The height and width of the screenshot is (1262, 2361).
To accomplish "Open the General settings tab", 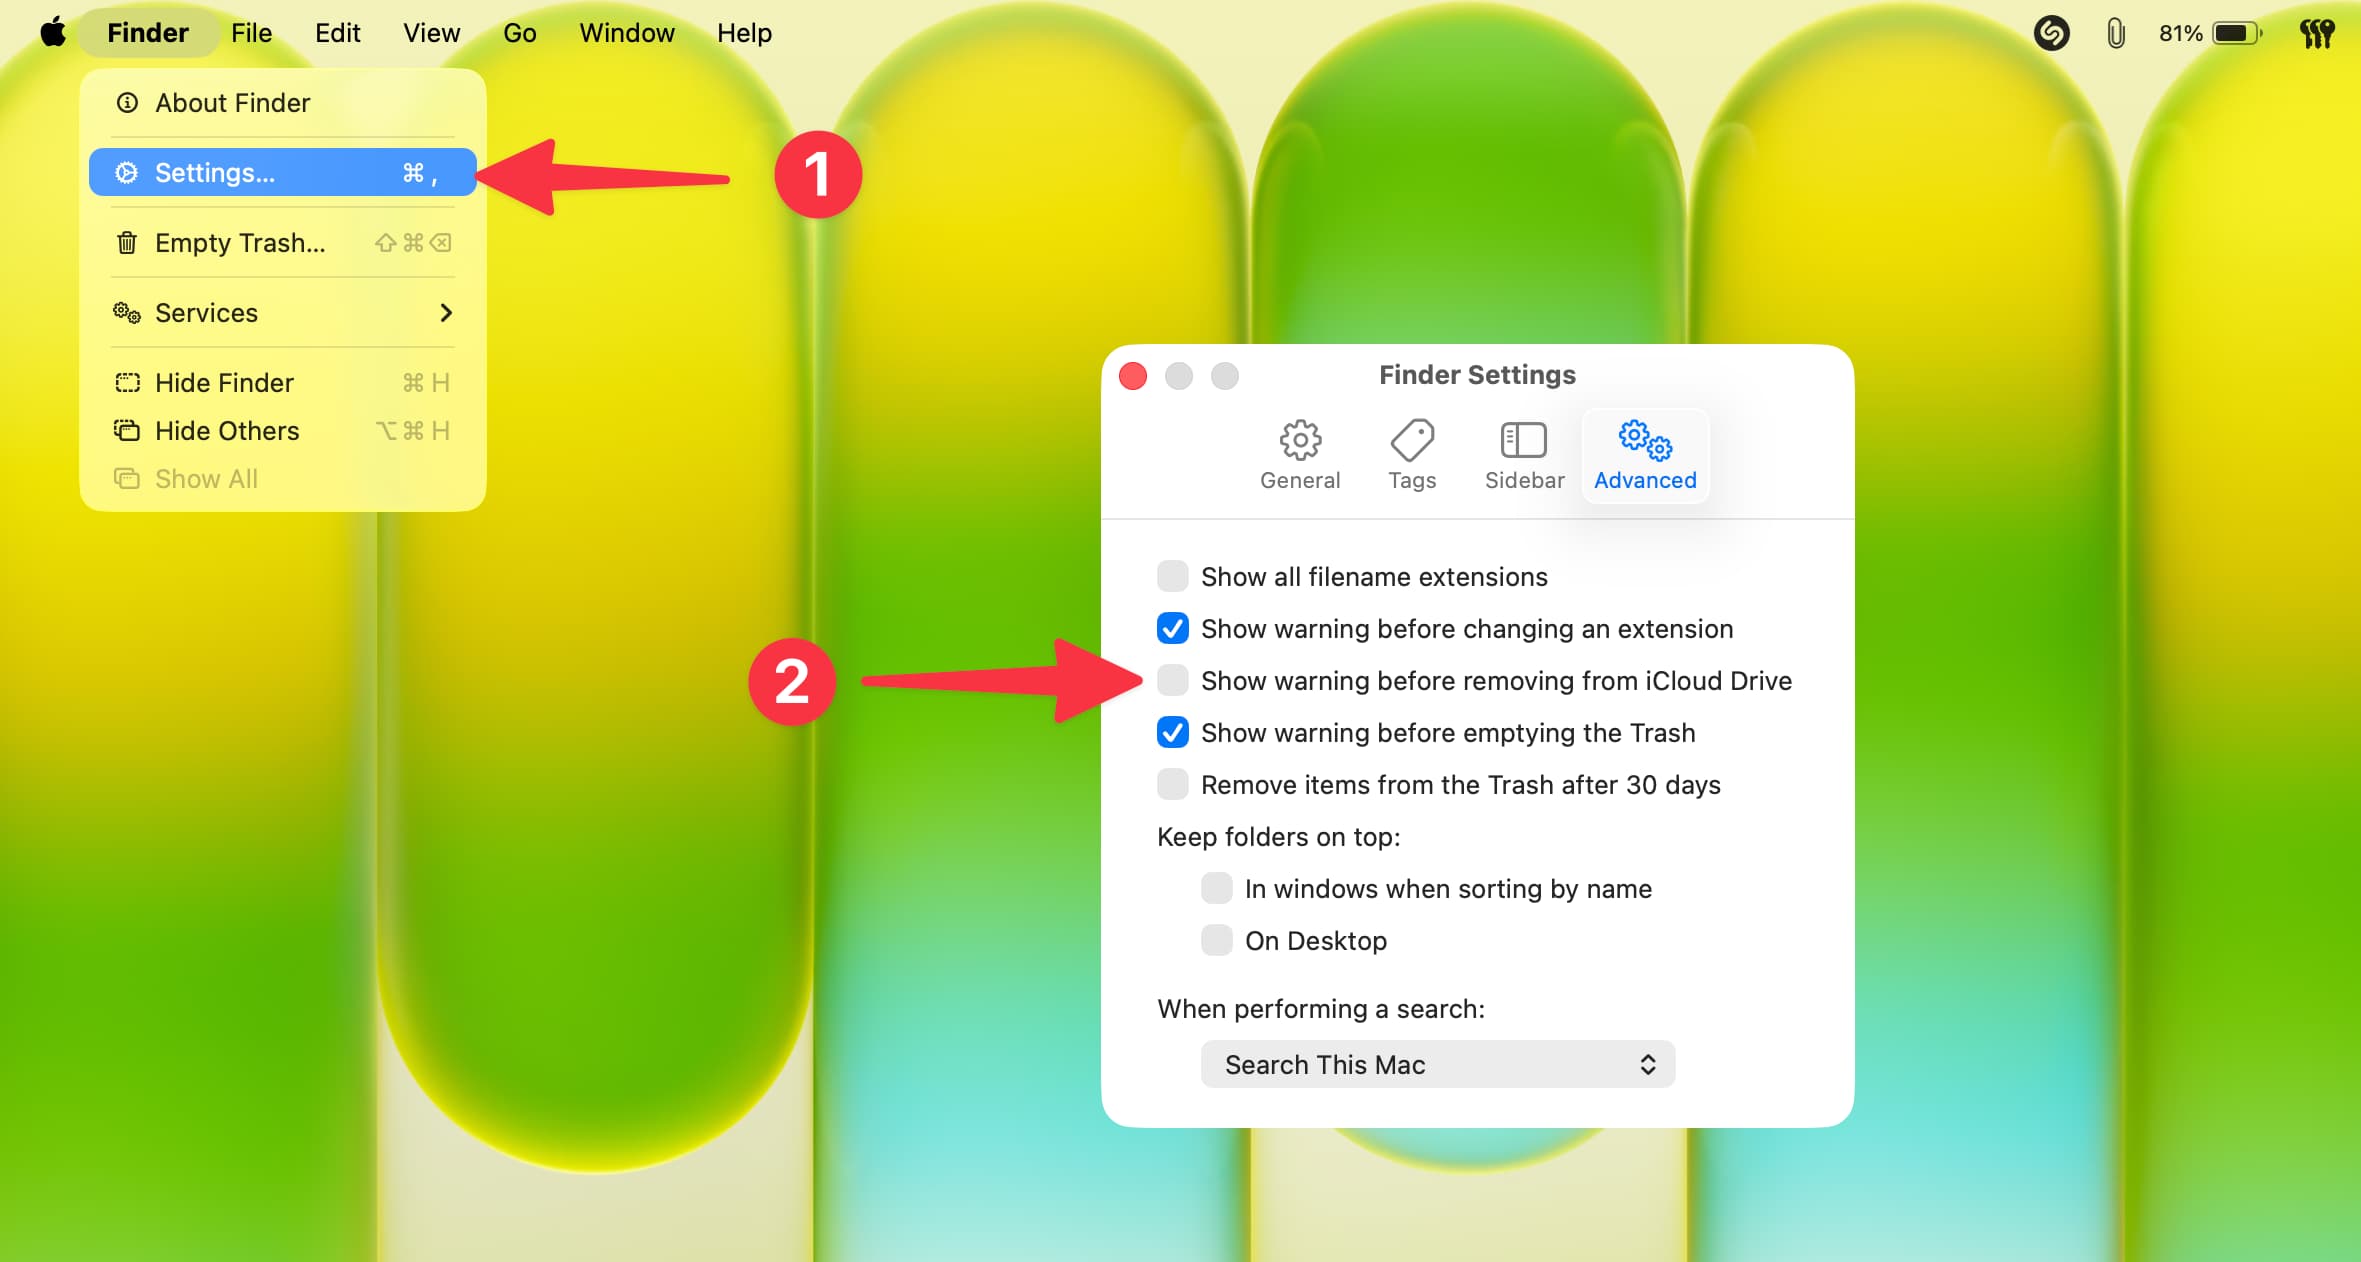I will pos(1299,455).
